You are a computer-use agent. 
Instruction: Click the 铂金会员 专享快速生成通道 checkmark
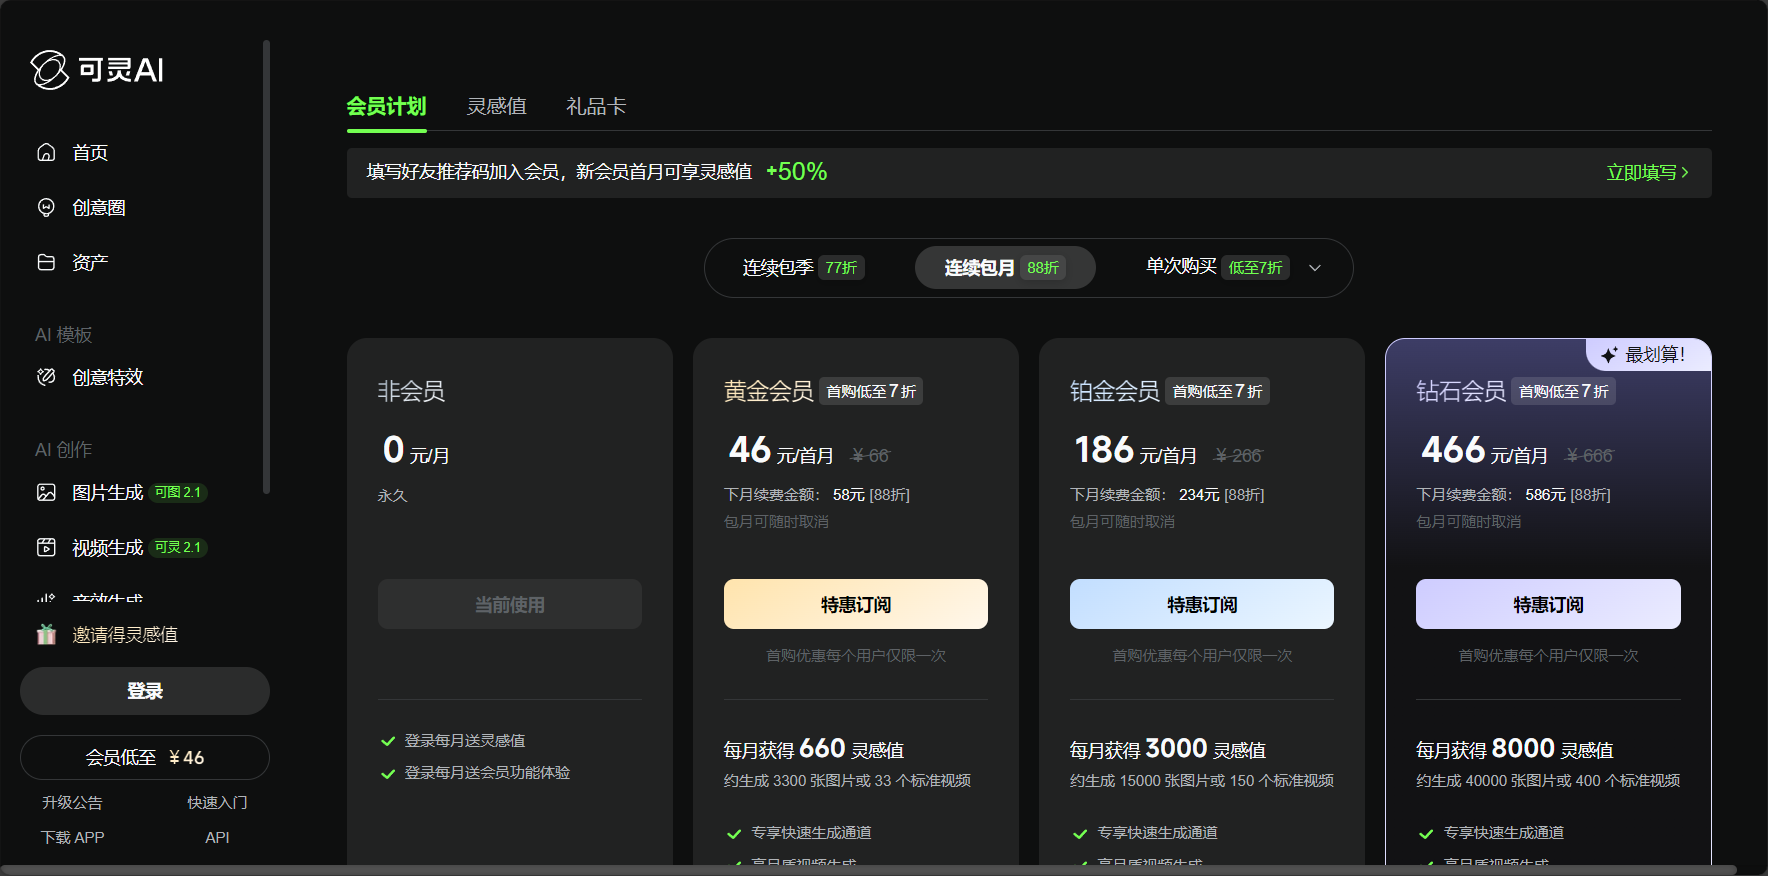pos(1080,833)
